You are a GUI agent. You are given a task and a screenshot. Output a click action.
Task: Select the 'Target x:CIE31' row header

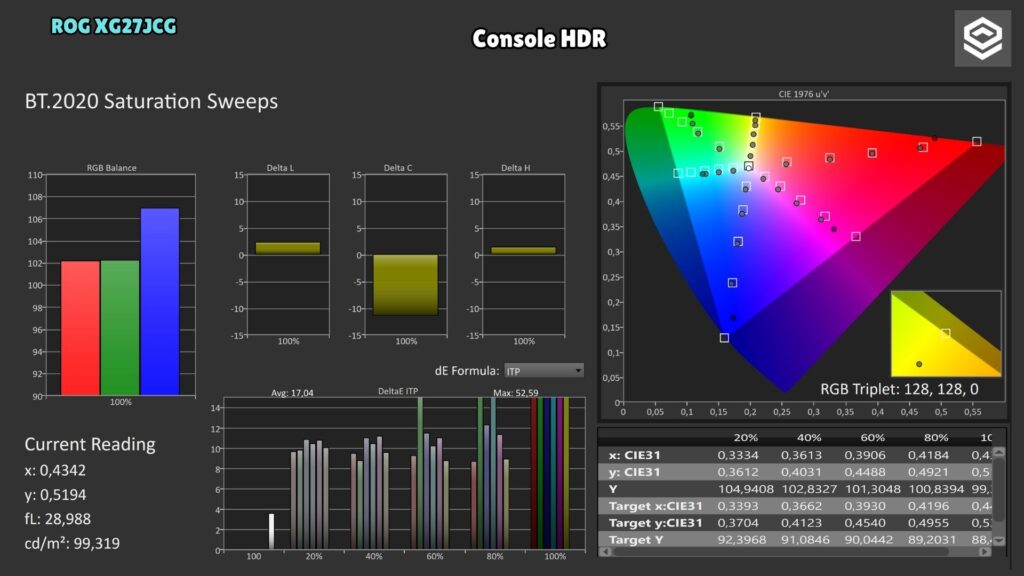pyautogui.click(x=656, y=506)
